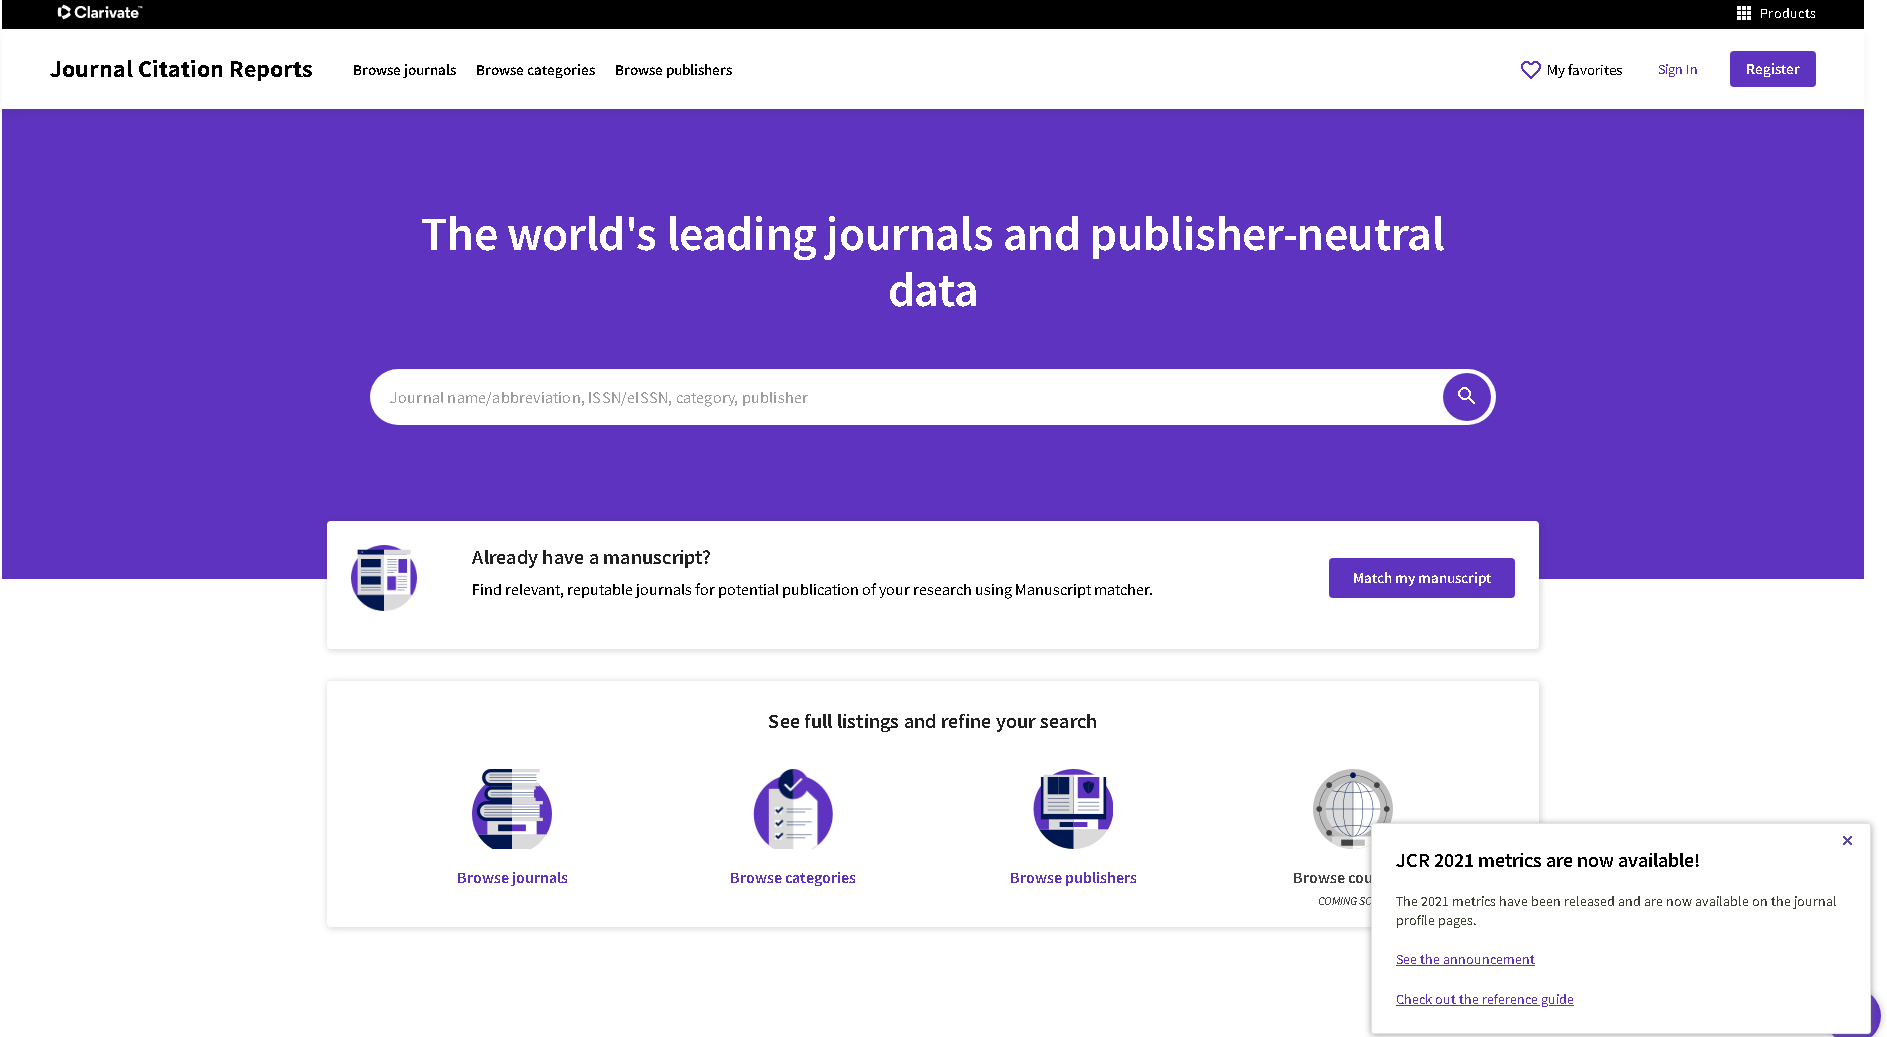The width and height of the screenshot is (1887, 1037).
Task: Click the Clarivate logo
Action: [98, 13]
